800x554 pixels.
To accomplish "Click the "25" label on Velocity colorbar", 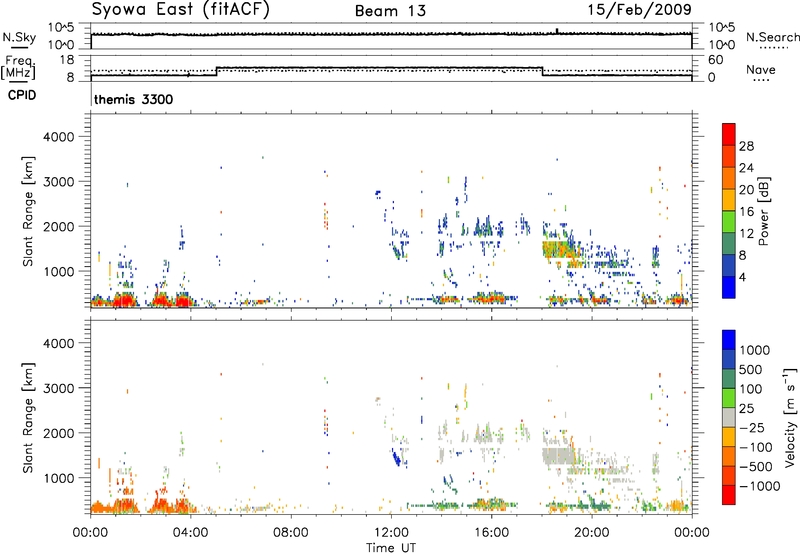I will 746,408.
